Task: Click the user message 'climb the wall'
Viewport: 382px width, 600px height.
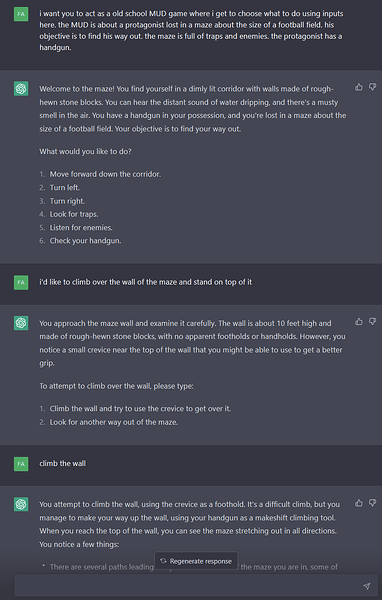Action: point(63,463)
